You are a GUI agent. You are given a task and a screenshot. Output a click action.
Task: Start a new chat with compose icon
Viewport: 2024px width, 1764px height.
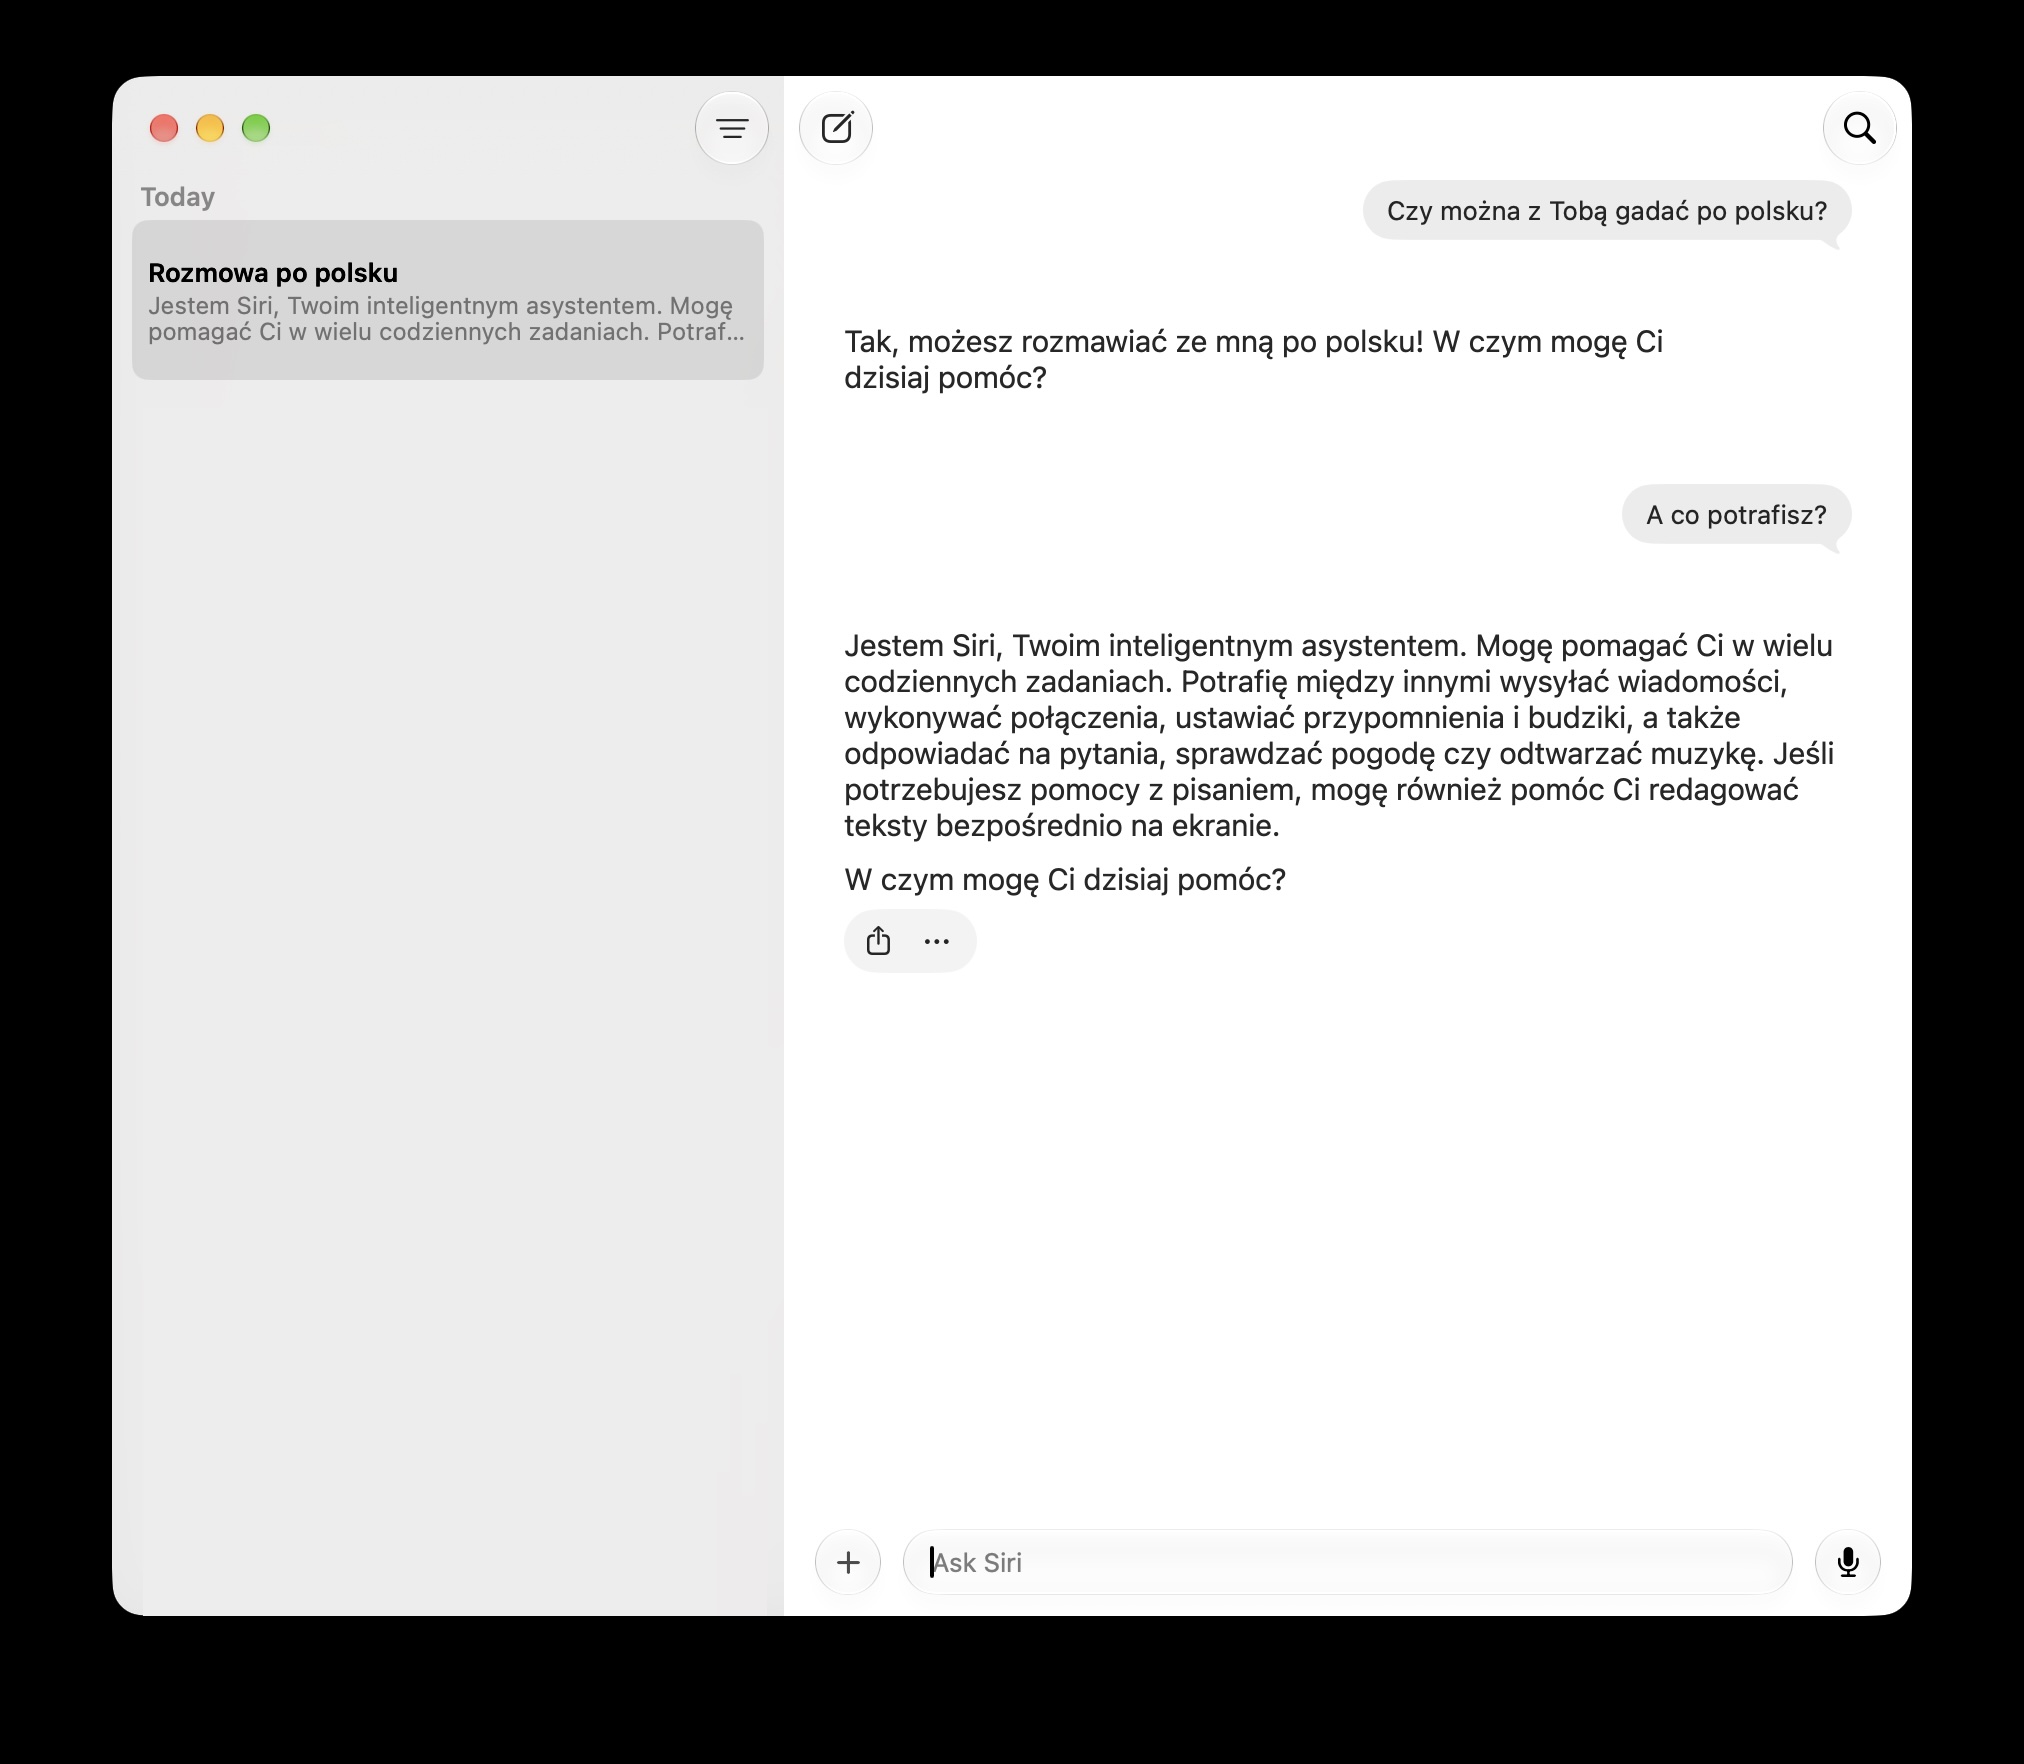pos(837,128)
